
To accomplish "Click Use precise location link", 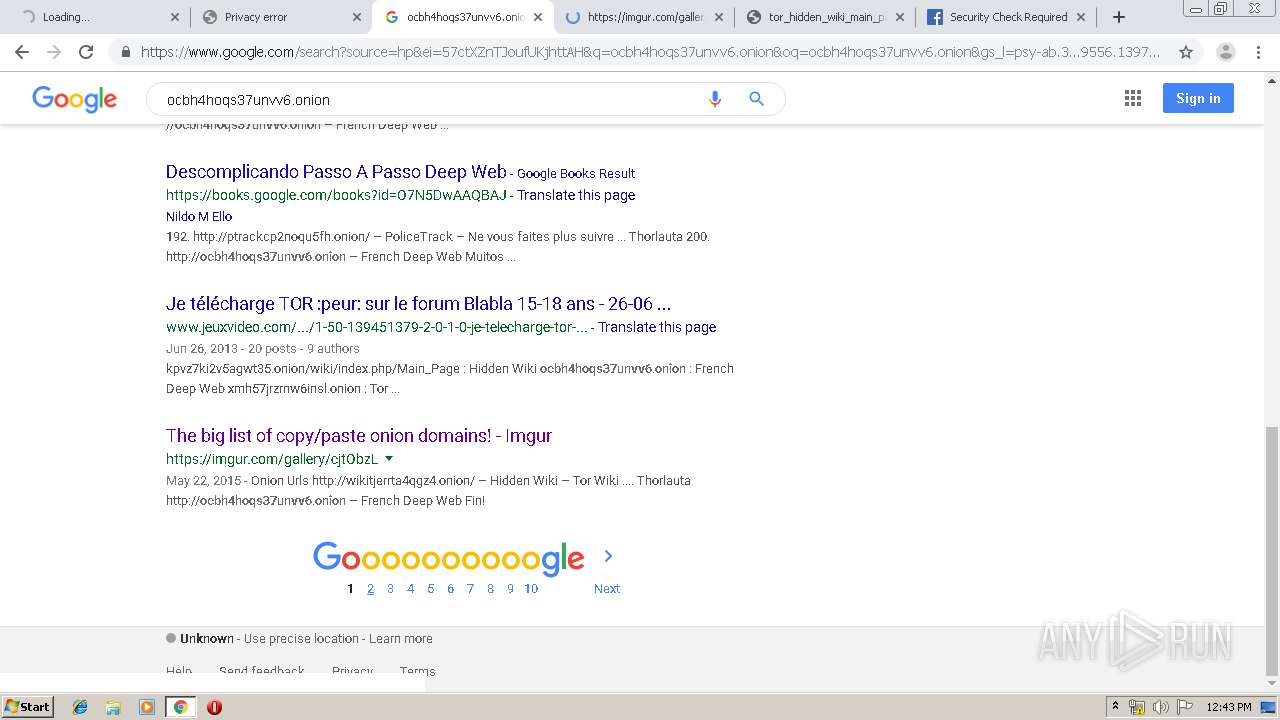I will point(301,639).
